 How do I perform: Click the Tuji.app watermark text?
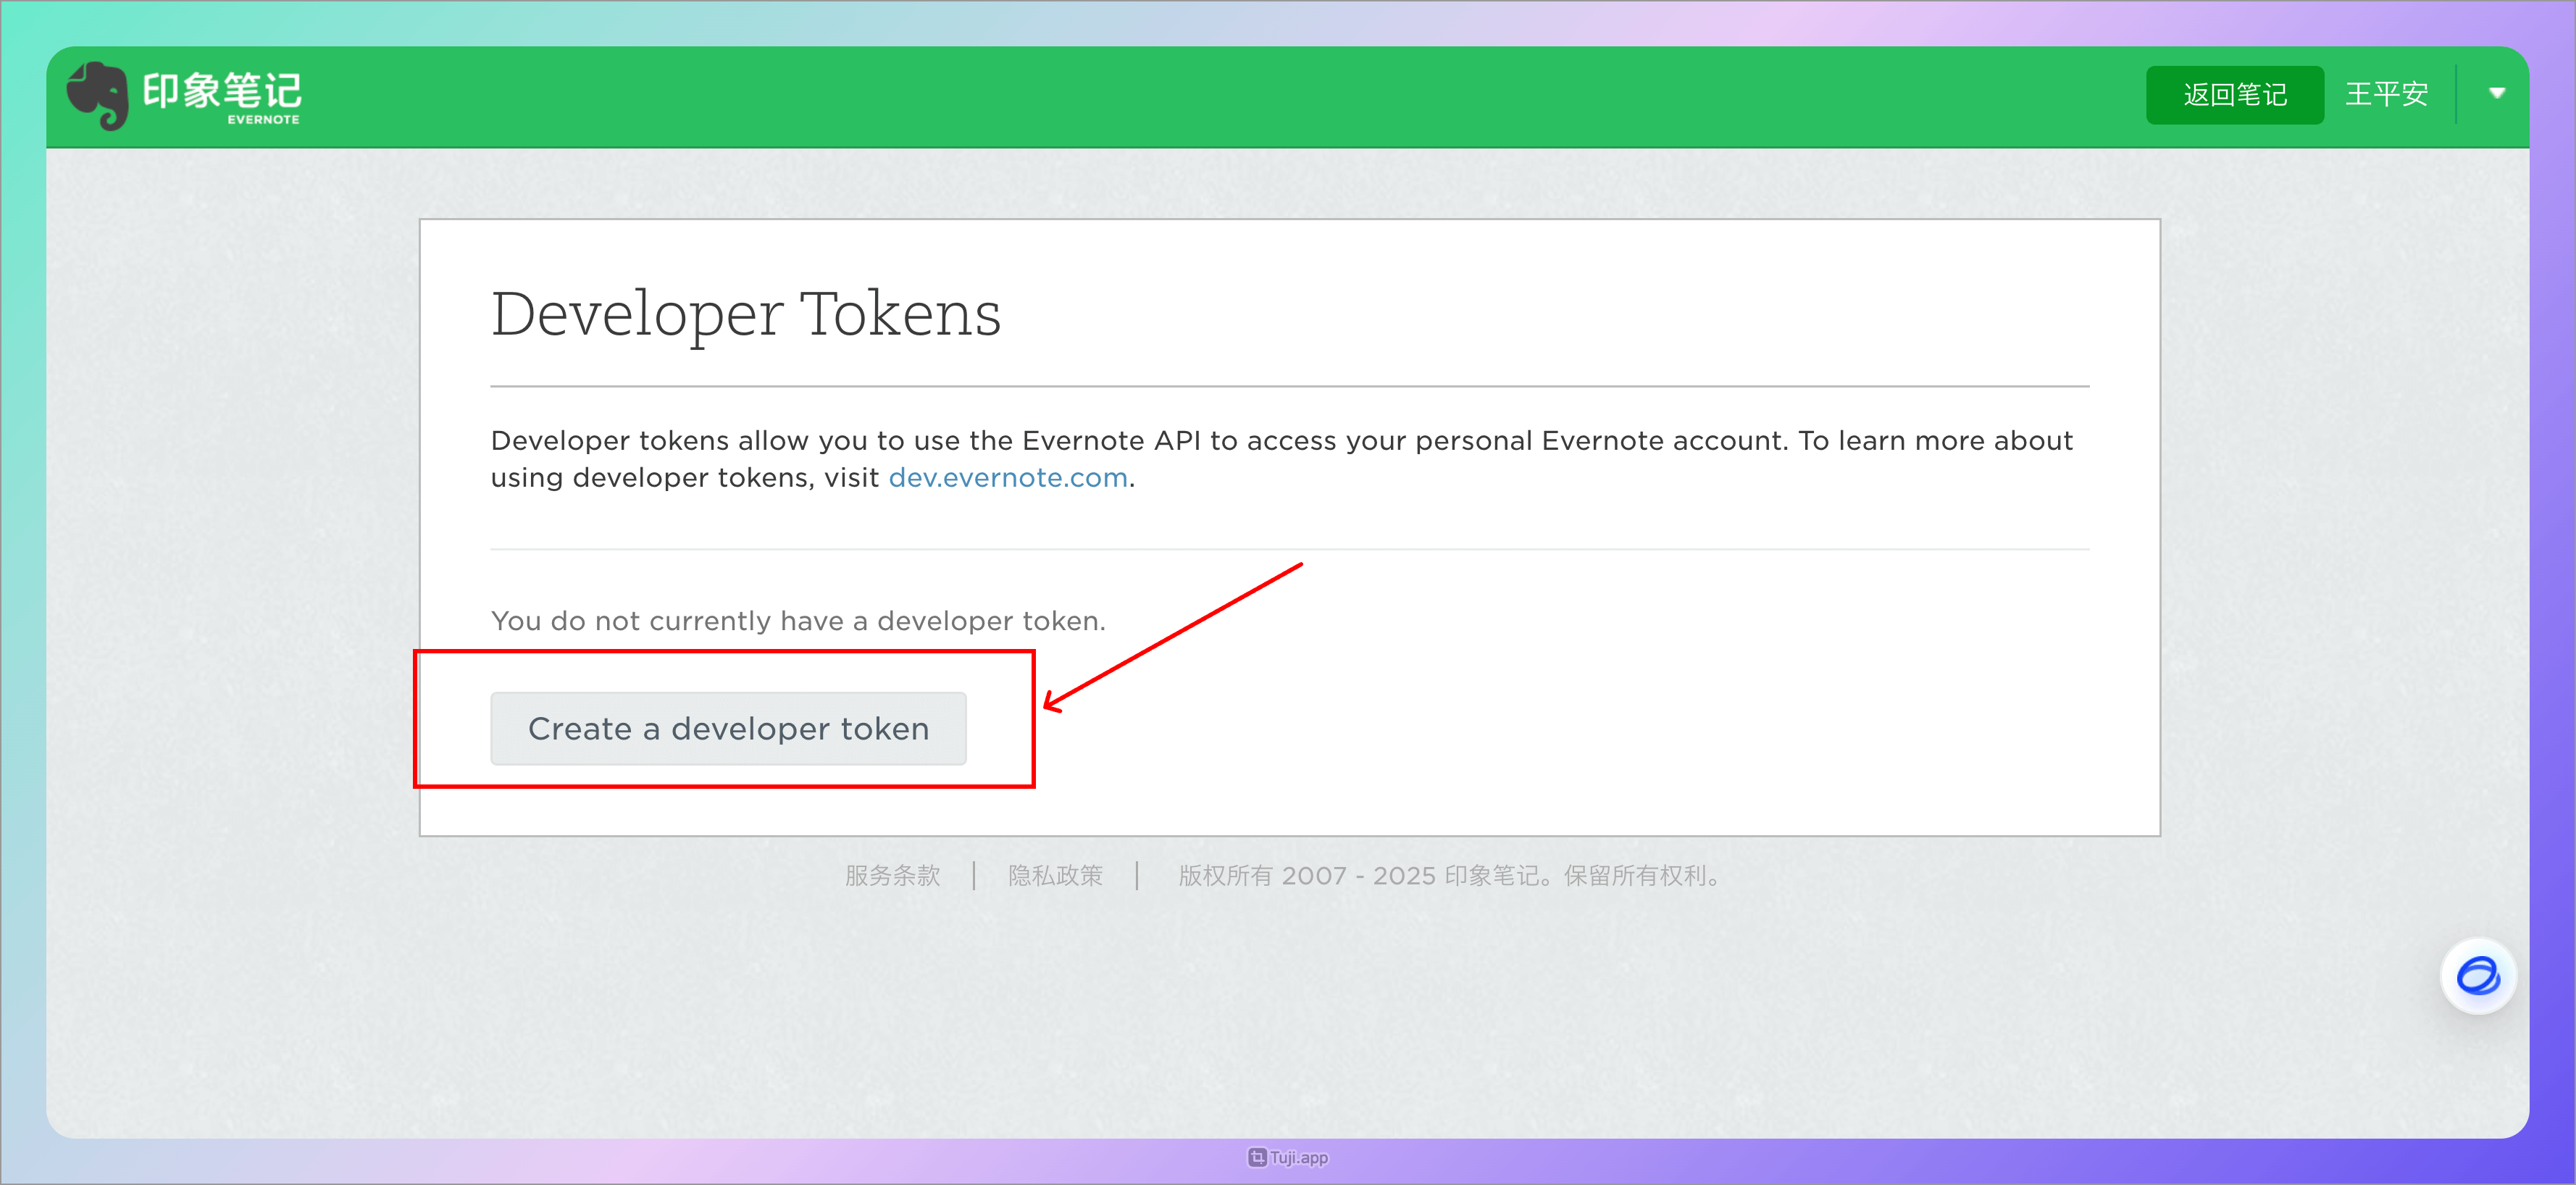click(x=1298, y=1157)
